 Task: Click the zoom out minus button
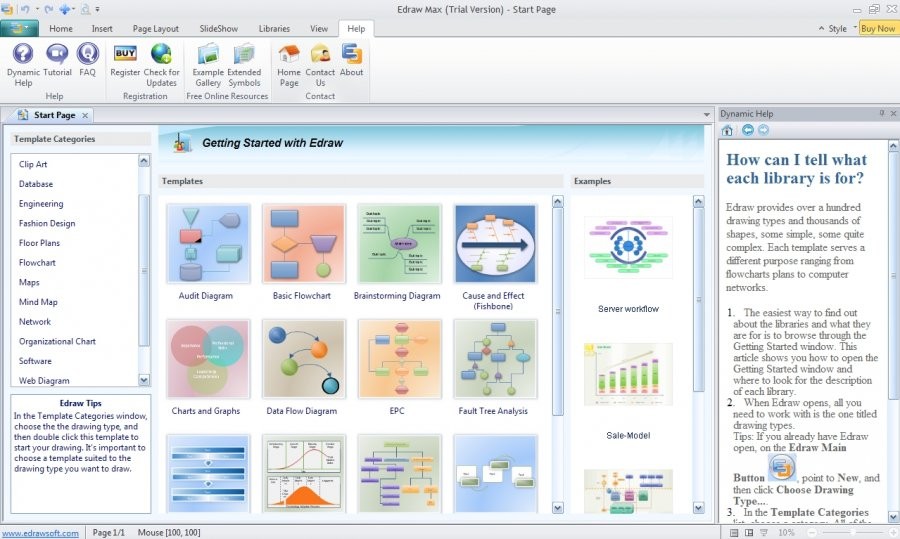click(x=812, y=532)
